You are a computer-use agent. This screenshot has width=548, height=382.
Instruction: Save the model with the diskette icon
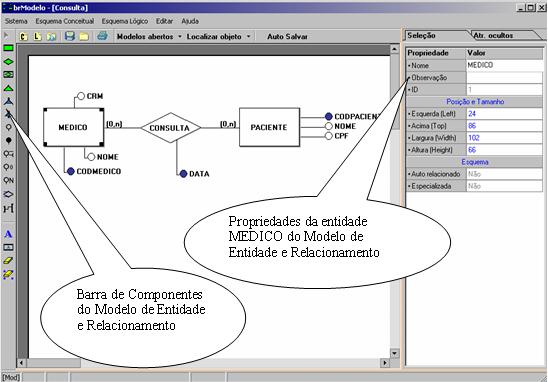pos(70,36)
